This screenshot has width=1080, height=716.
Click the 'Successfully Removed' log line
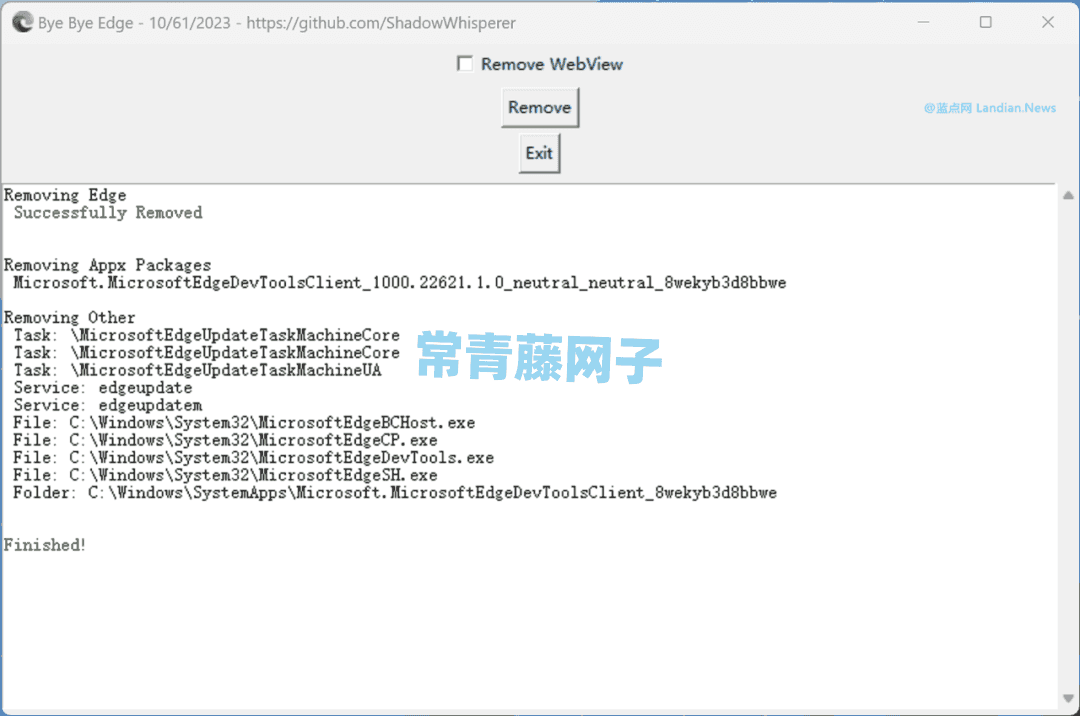click(108, 213)
